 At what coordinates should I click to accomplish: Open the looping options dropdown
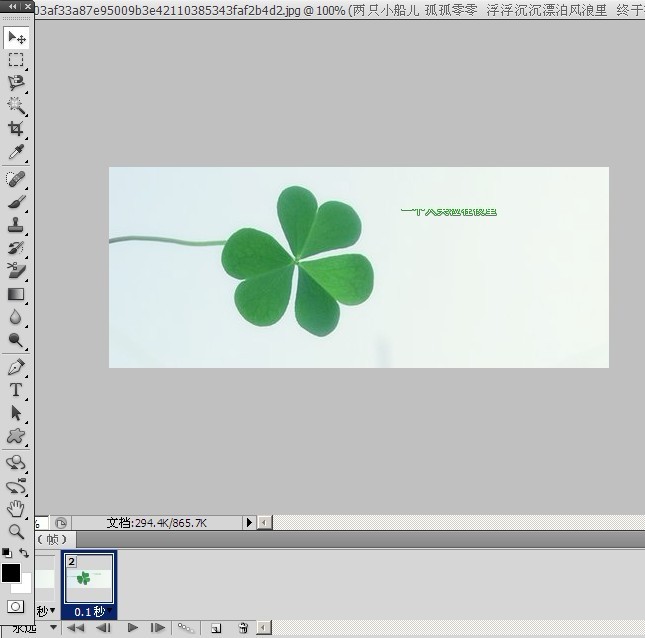53,628
